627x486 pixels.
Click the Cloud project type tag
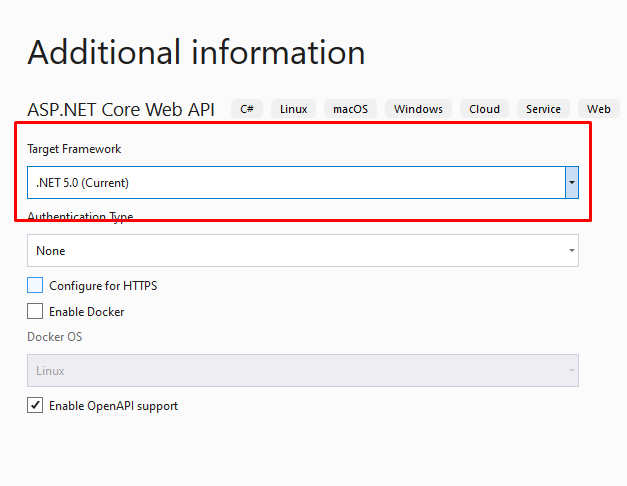[x=484, y=109]
